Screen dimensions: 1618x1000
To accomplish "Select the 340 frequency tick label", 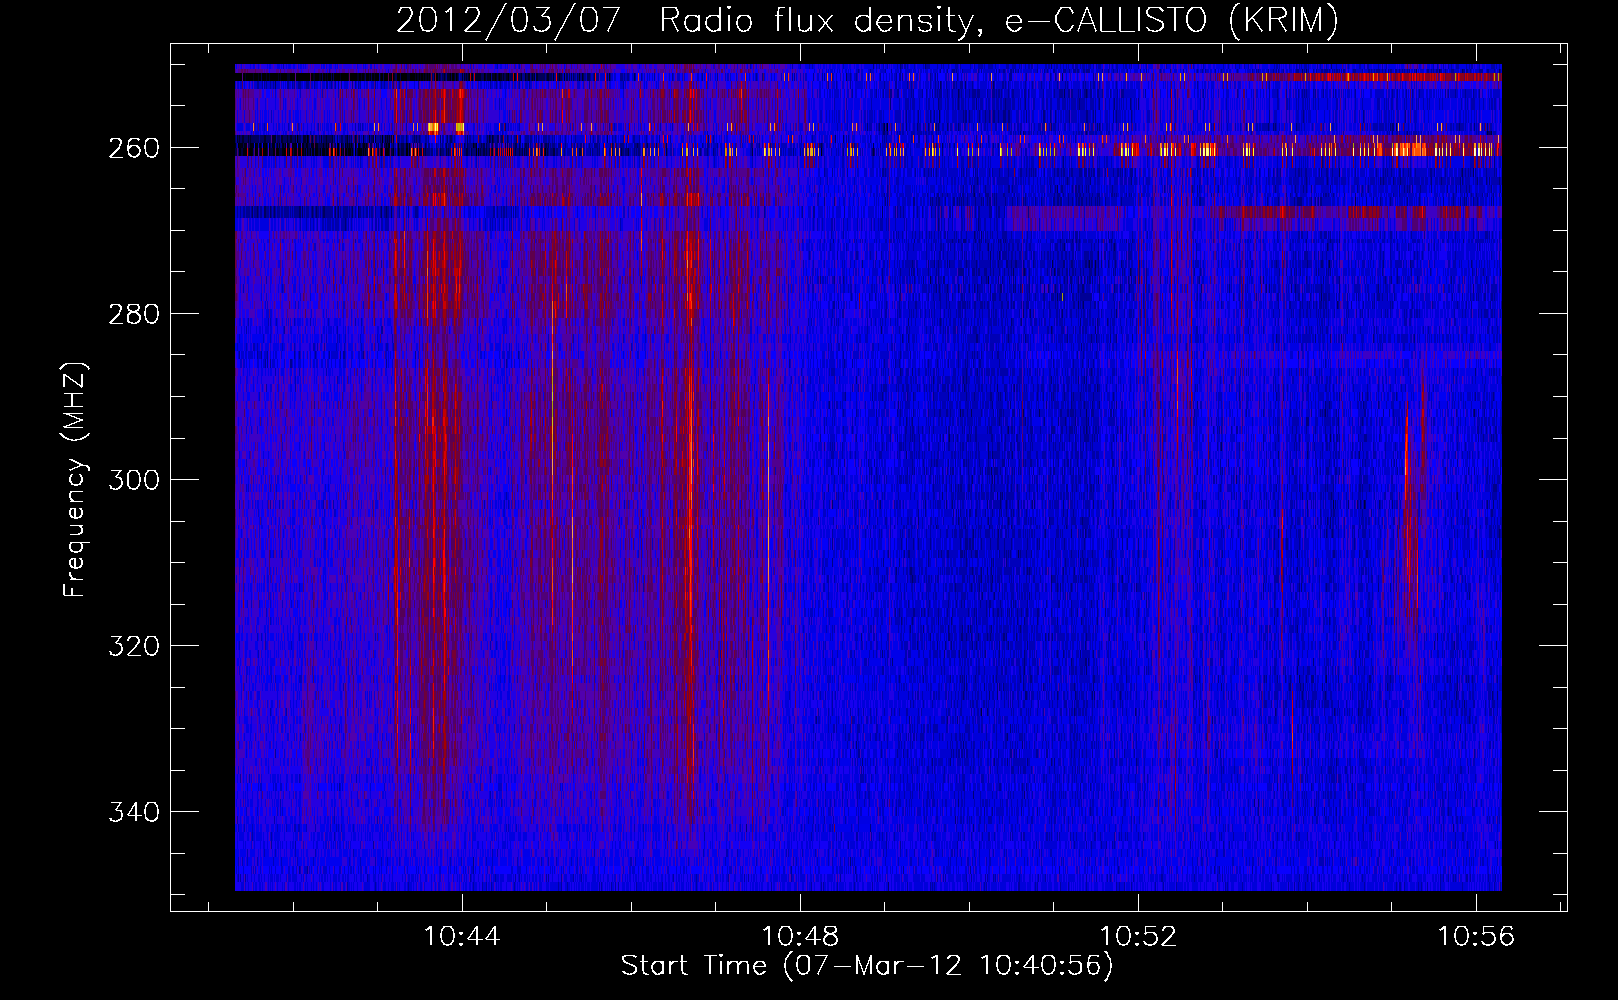I will pyautogui.click(x=134, y=812).
